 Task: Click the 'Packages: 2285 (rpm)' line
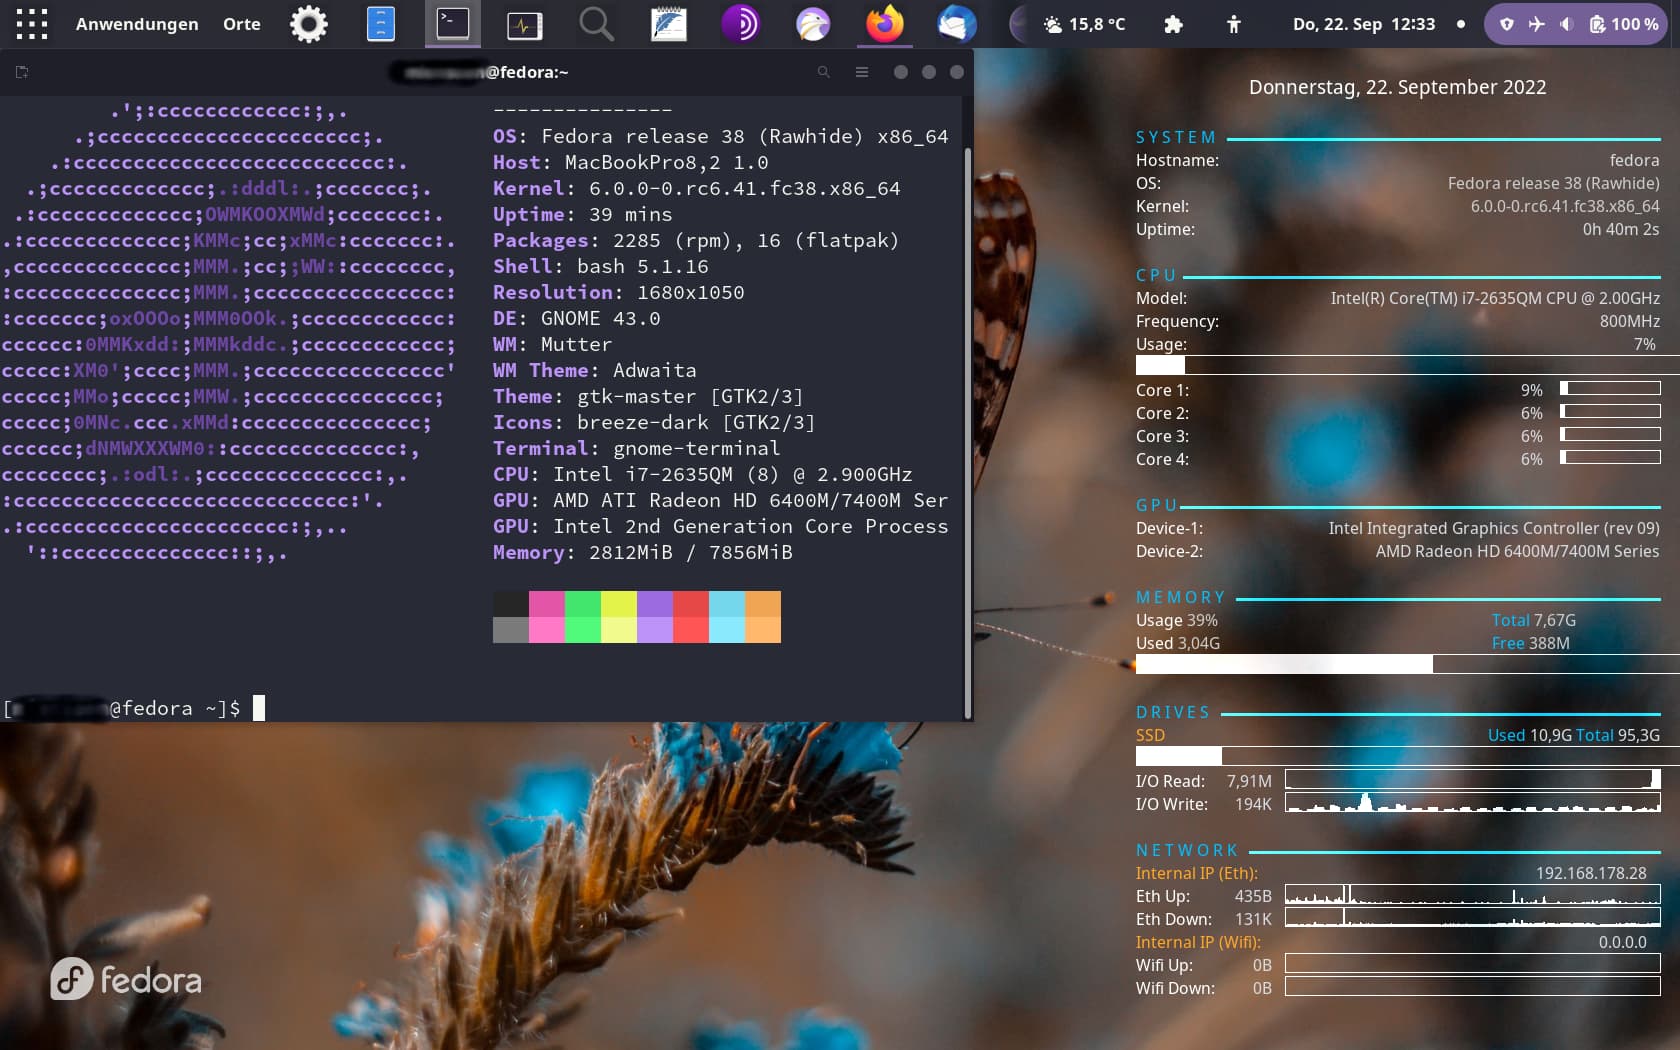click(696, 240)
